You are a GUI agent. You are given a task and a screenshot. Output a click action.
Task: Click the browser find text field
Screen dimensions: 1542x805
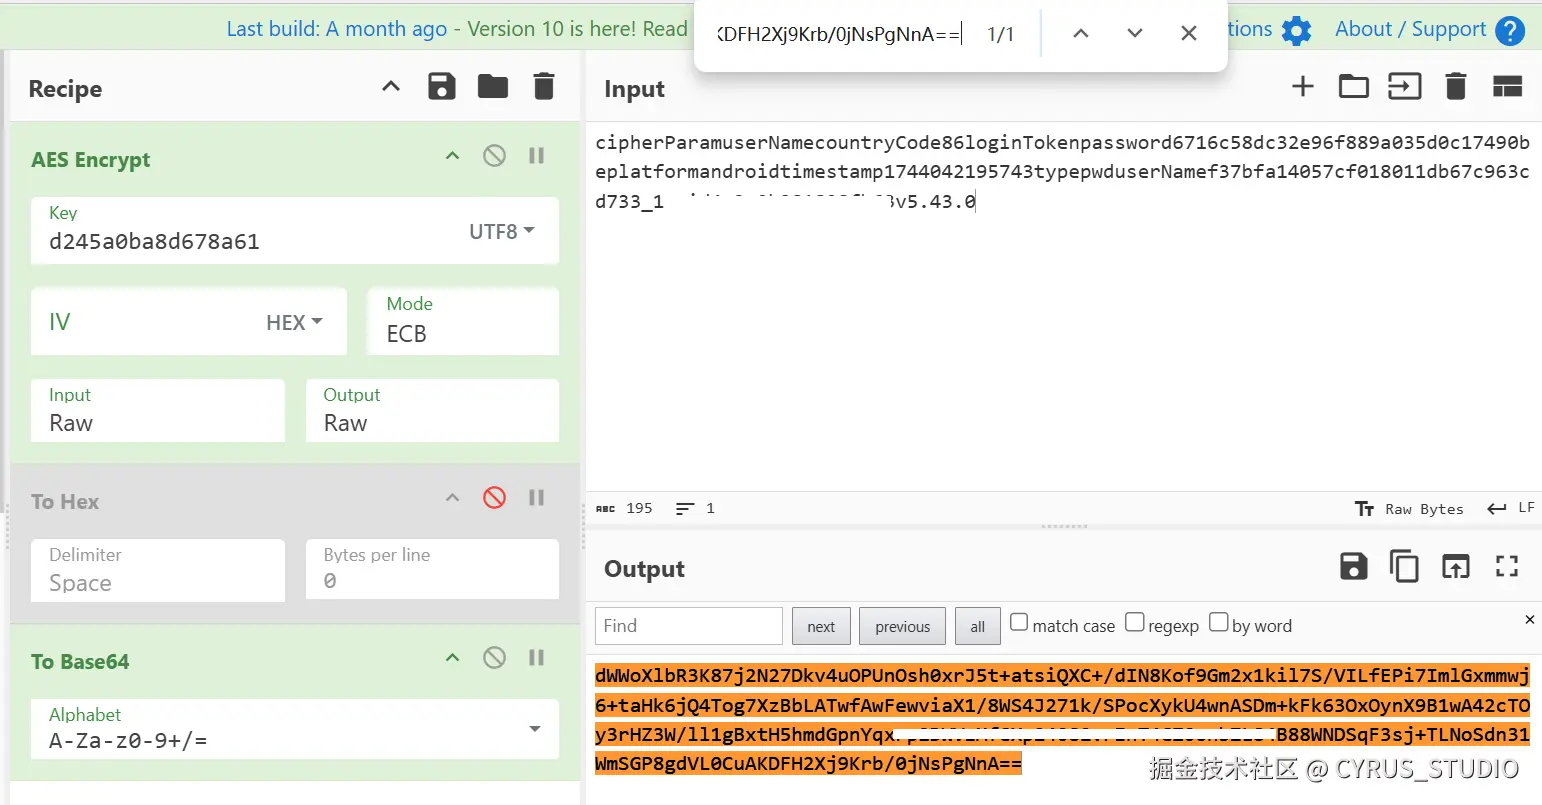pyautogui.click(x=838, y=34)
